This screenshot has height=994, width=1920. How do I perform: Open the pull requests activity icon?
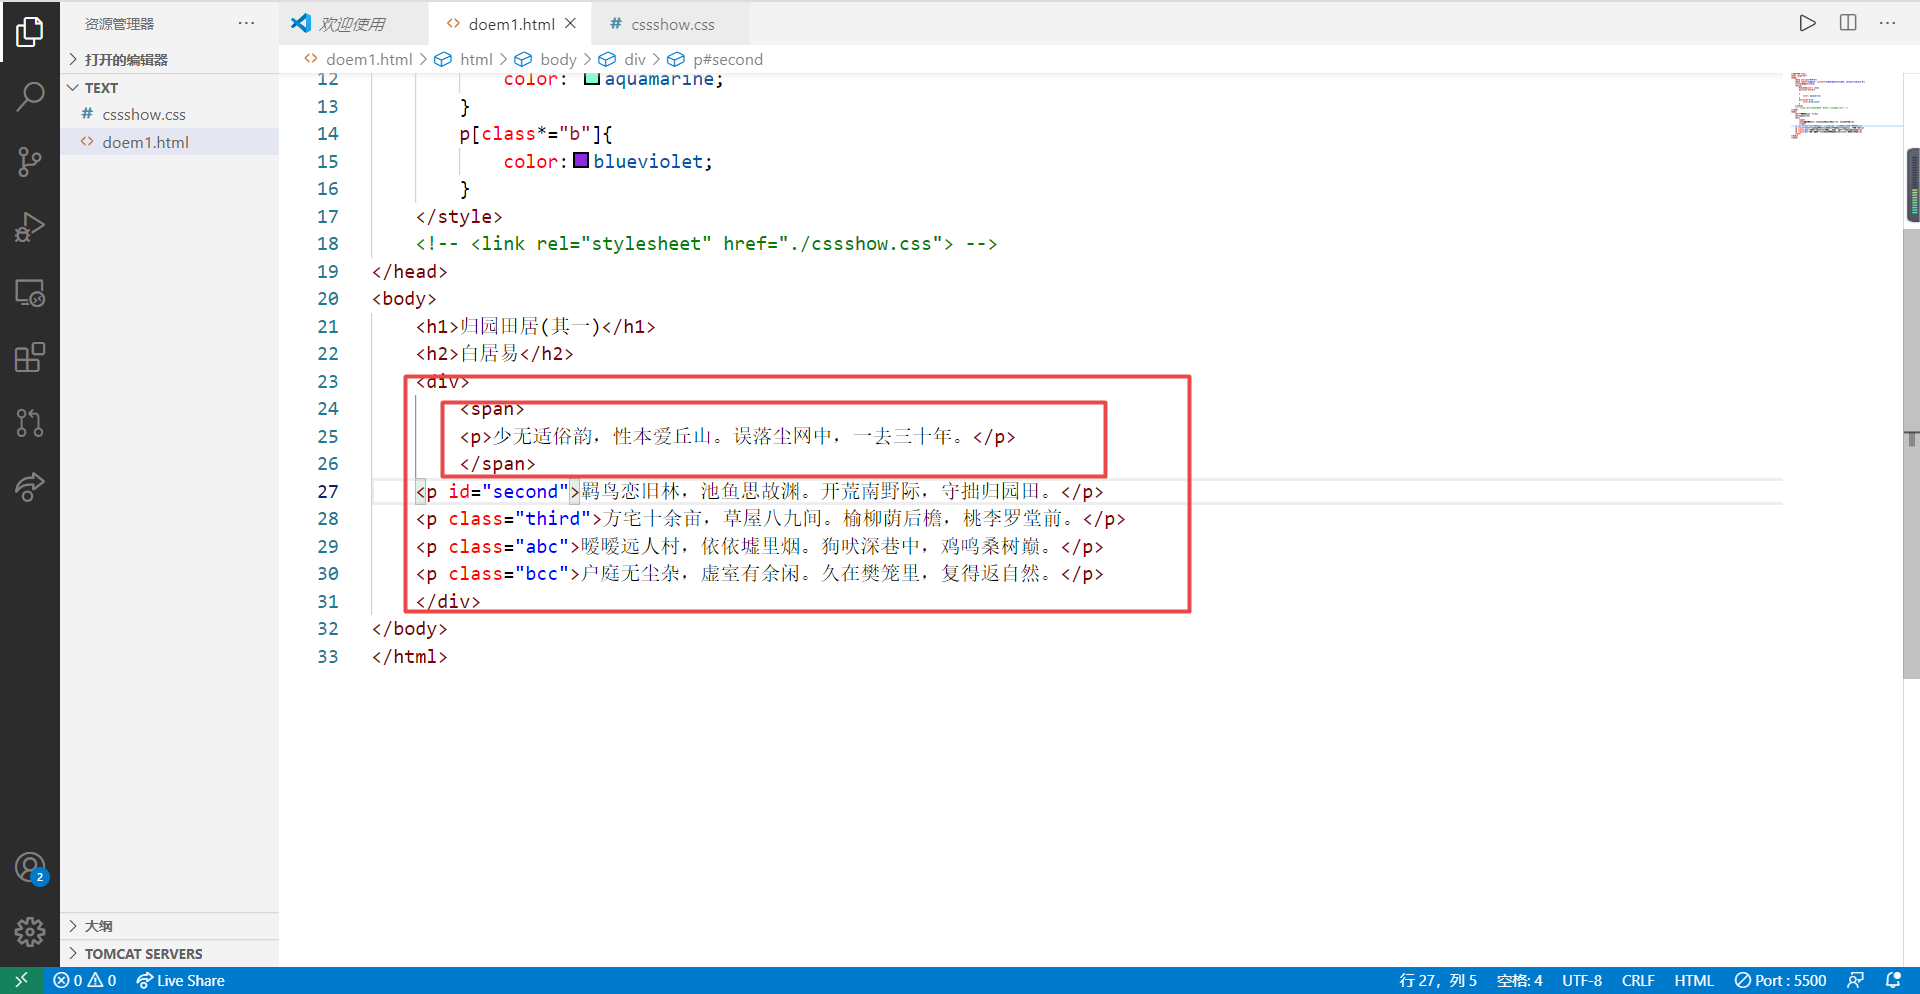[30, 423]
